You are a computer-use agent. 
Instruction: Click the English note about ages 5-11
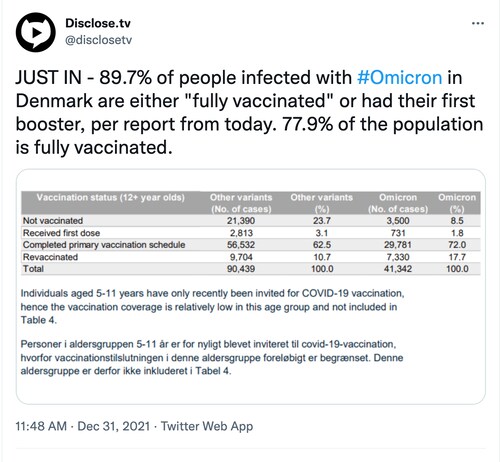pyautogui.click(x=212, y=306)
